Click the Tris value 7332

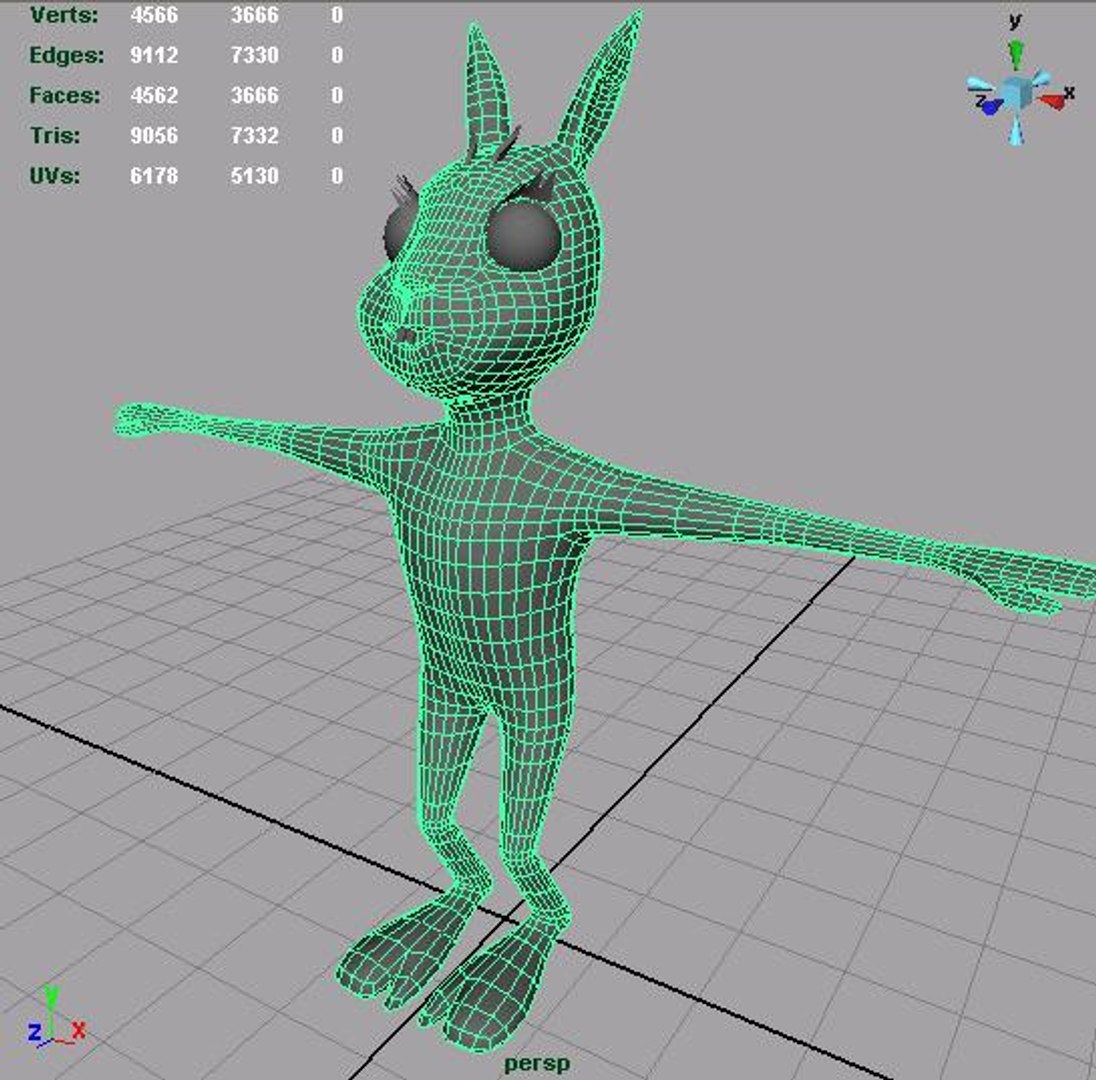(x=254, y=135)
